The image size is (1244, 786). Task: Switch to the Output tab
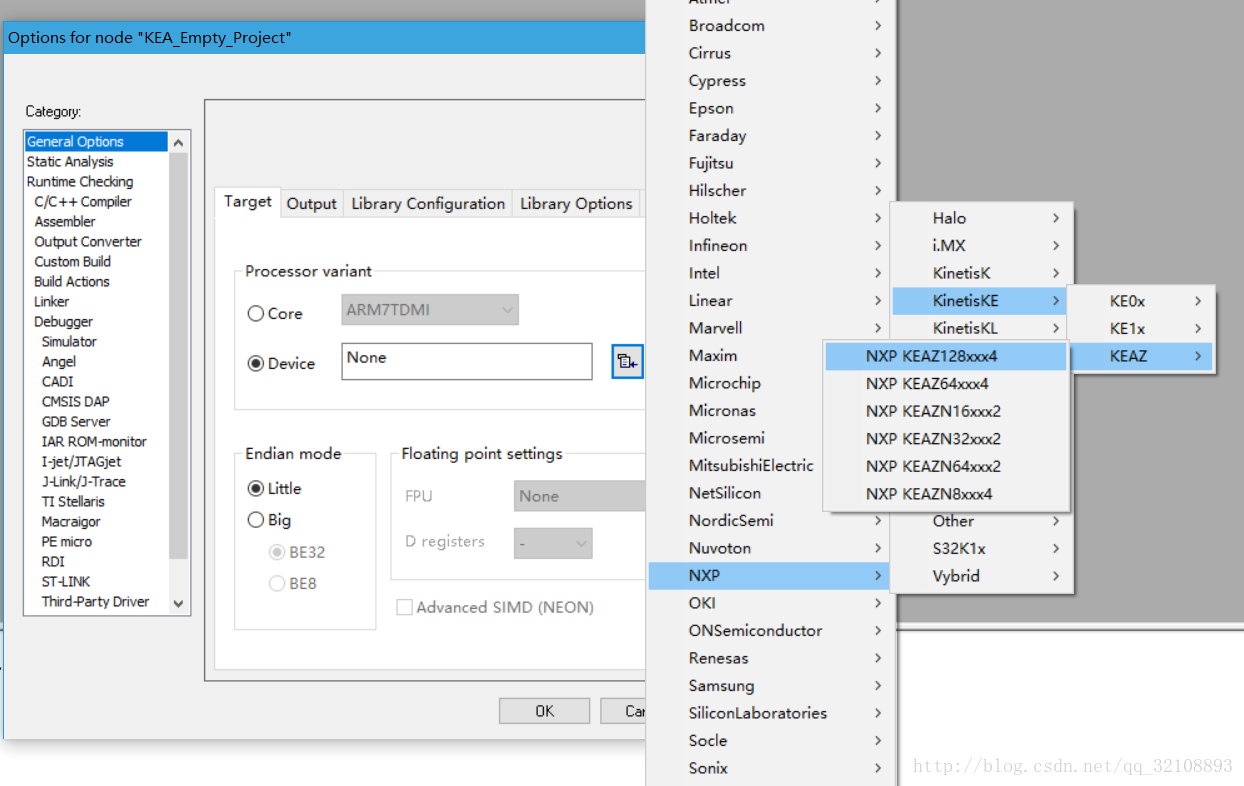(312, 204)
